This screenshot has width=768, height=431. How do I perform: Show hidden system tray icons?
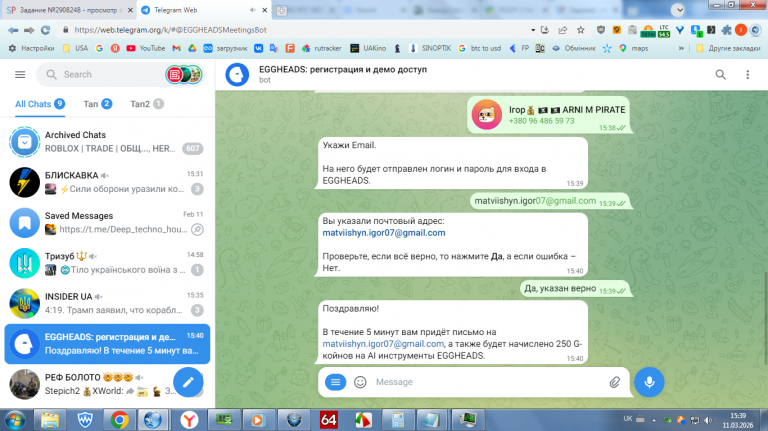654,420
